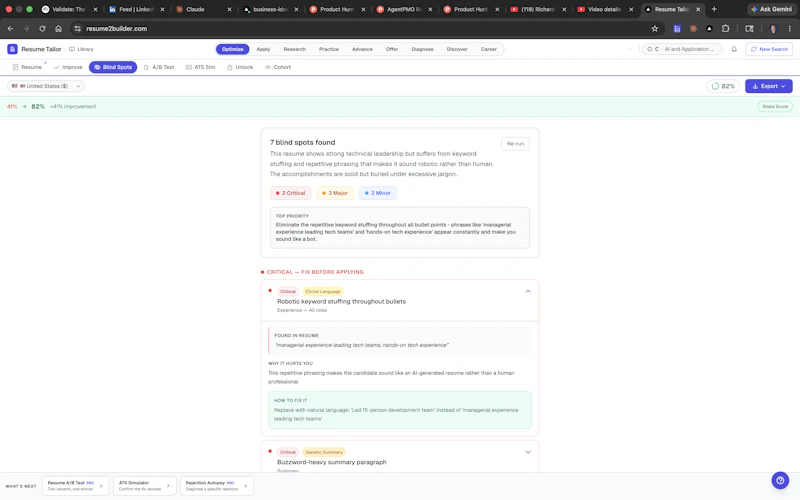This screenshot has width=800, height=500.
Task: Open the Advance tab
Action: (362, 49)
